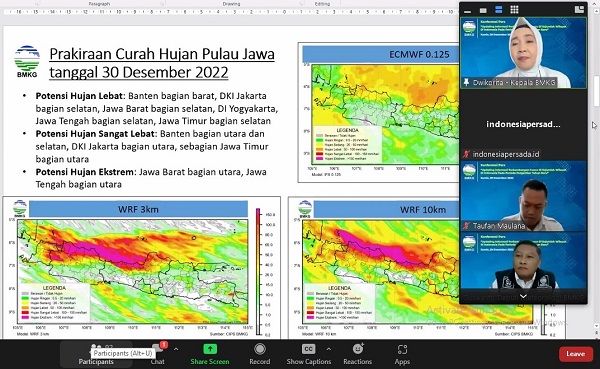This screenshot has height=369, width=600.
Task: Switch video panel to single speaker view
Action: pyautogui.click(x=483, y=10)
